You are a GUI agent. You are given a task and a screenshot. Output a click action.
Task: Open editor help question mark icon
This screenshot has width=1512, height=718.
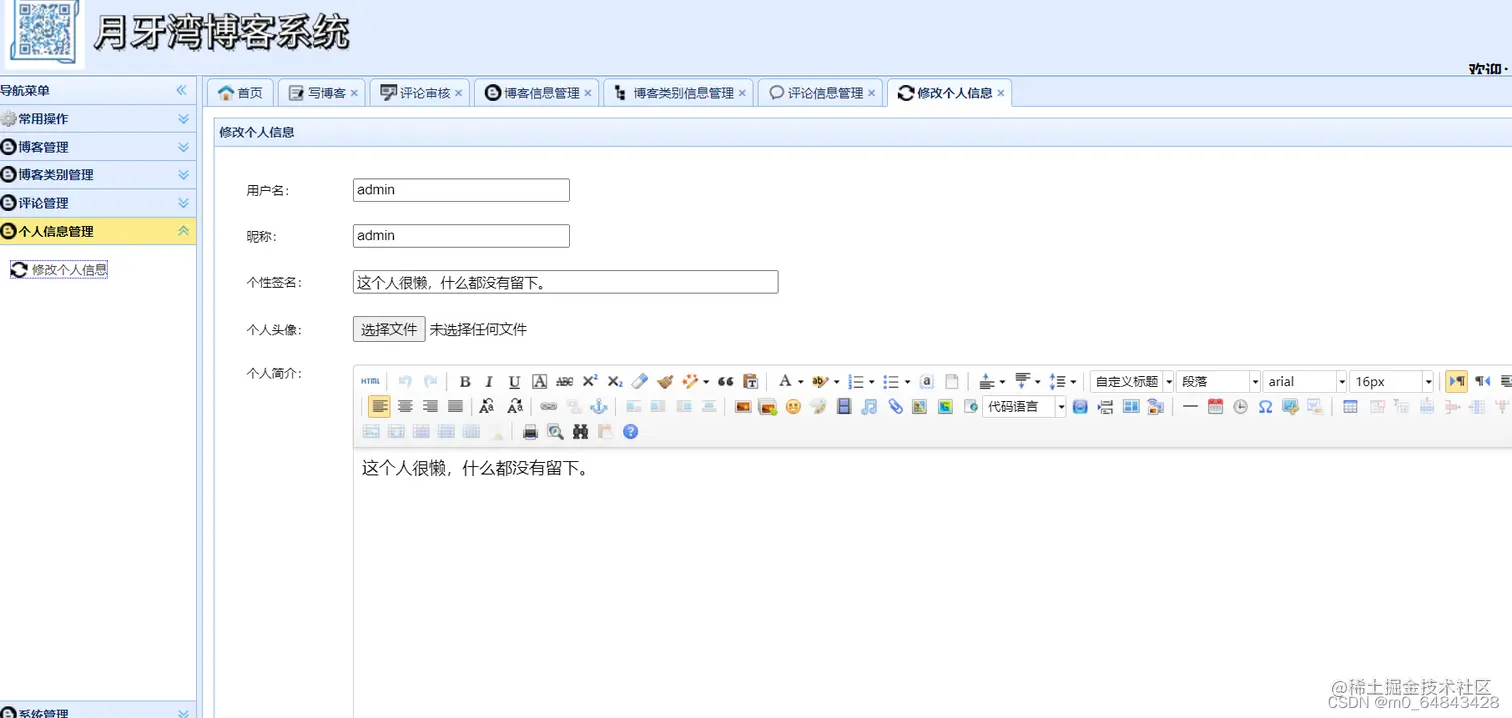[x=630, y=432]
